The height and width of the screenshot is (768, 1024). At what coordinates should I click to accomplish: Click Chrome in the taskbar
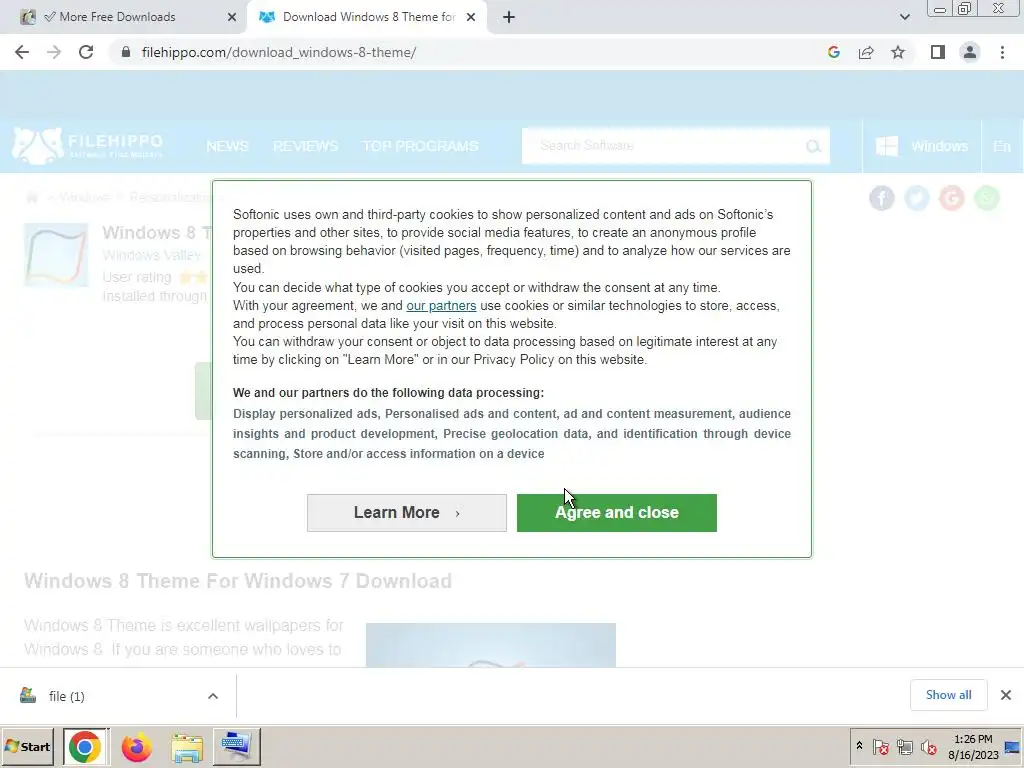click(86, 746)
